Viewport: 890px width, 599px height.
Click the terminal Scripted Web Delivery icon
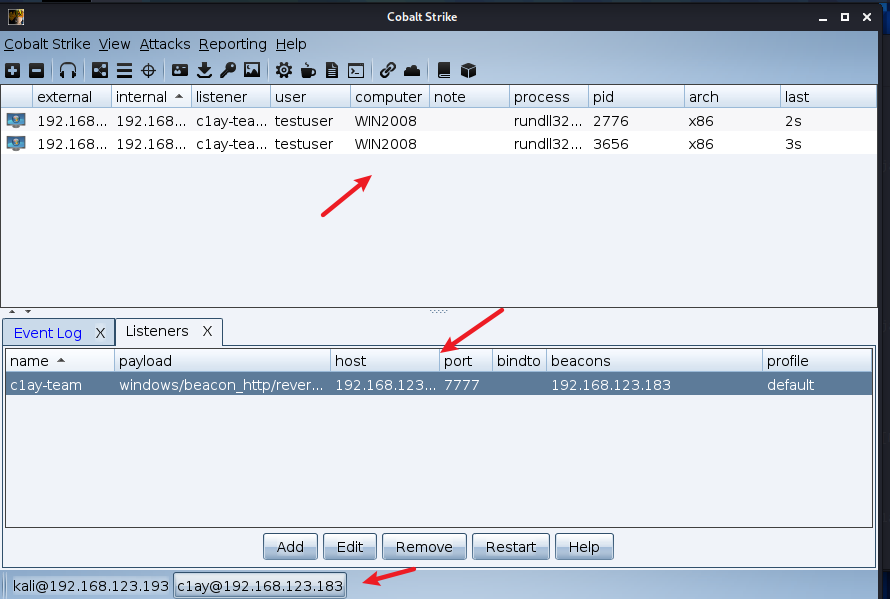click(356, 70)
